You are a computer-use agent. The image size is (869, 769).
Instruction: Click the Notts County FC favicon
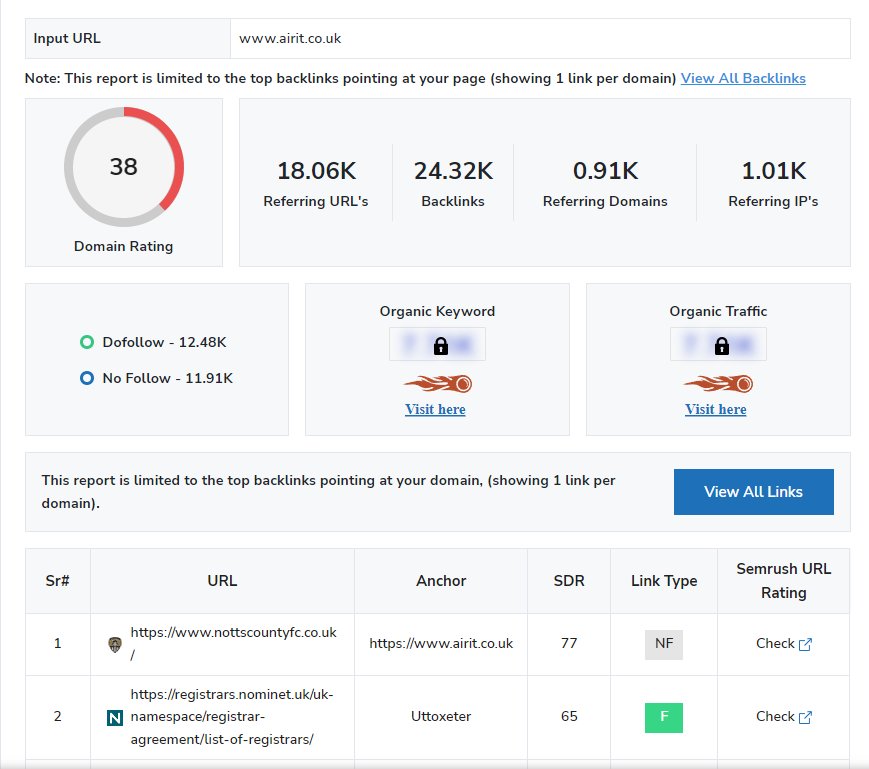point(114,645)
